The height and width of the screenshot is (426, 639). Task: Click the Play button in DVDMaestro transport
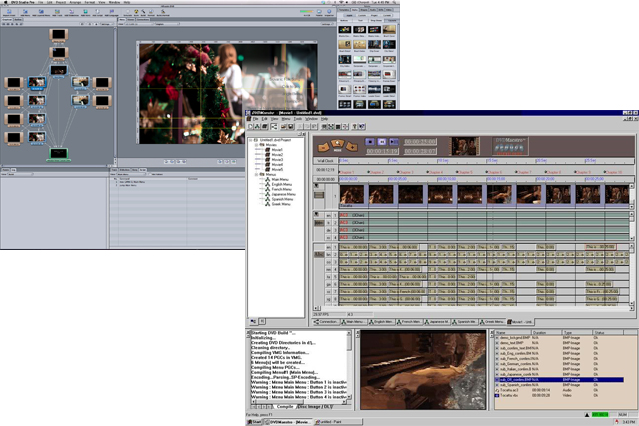[394, 141]
